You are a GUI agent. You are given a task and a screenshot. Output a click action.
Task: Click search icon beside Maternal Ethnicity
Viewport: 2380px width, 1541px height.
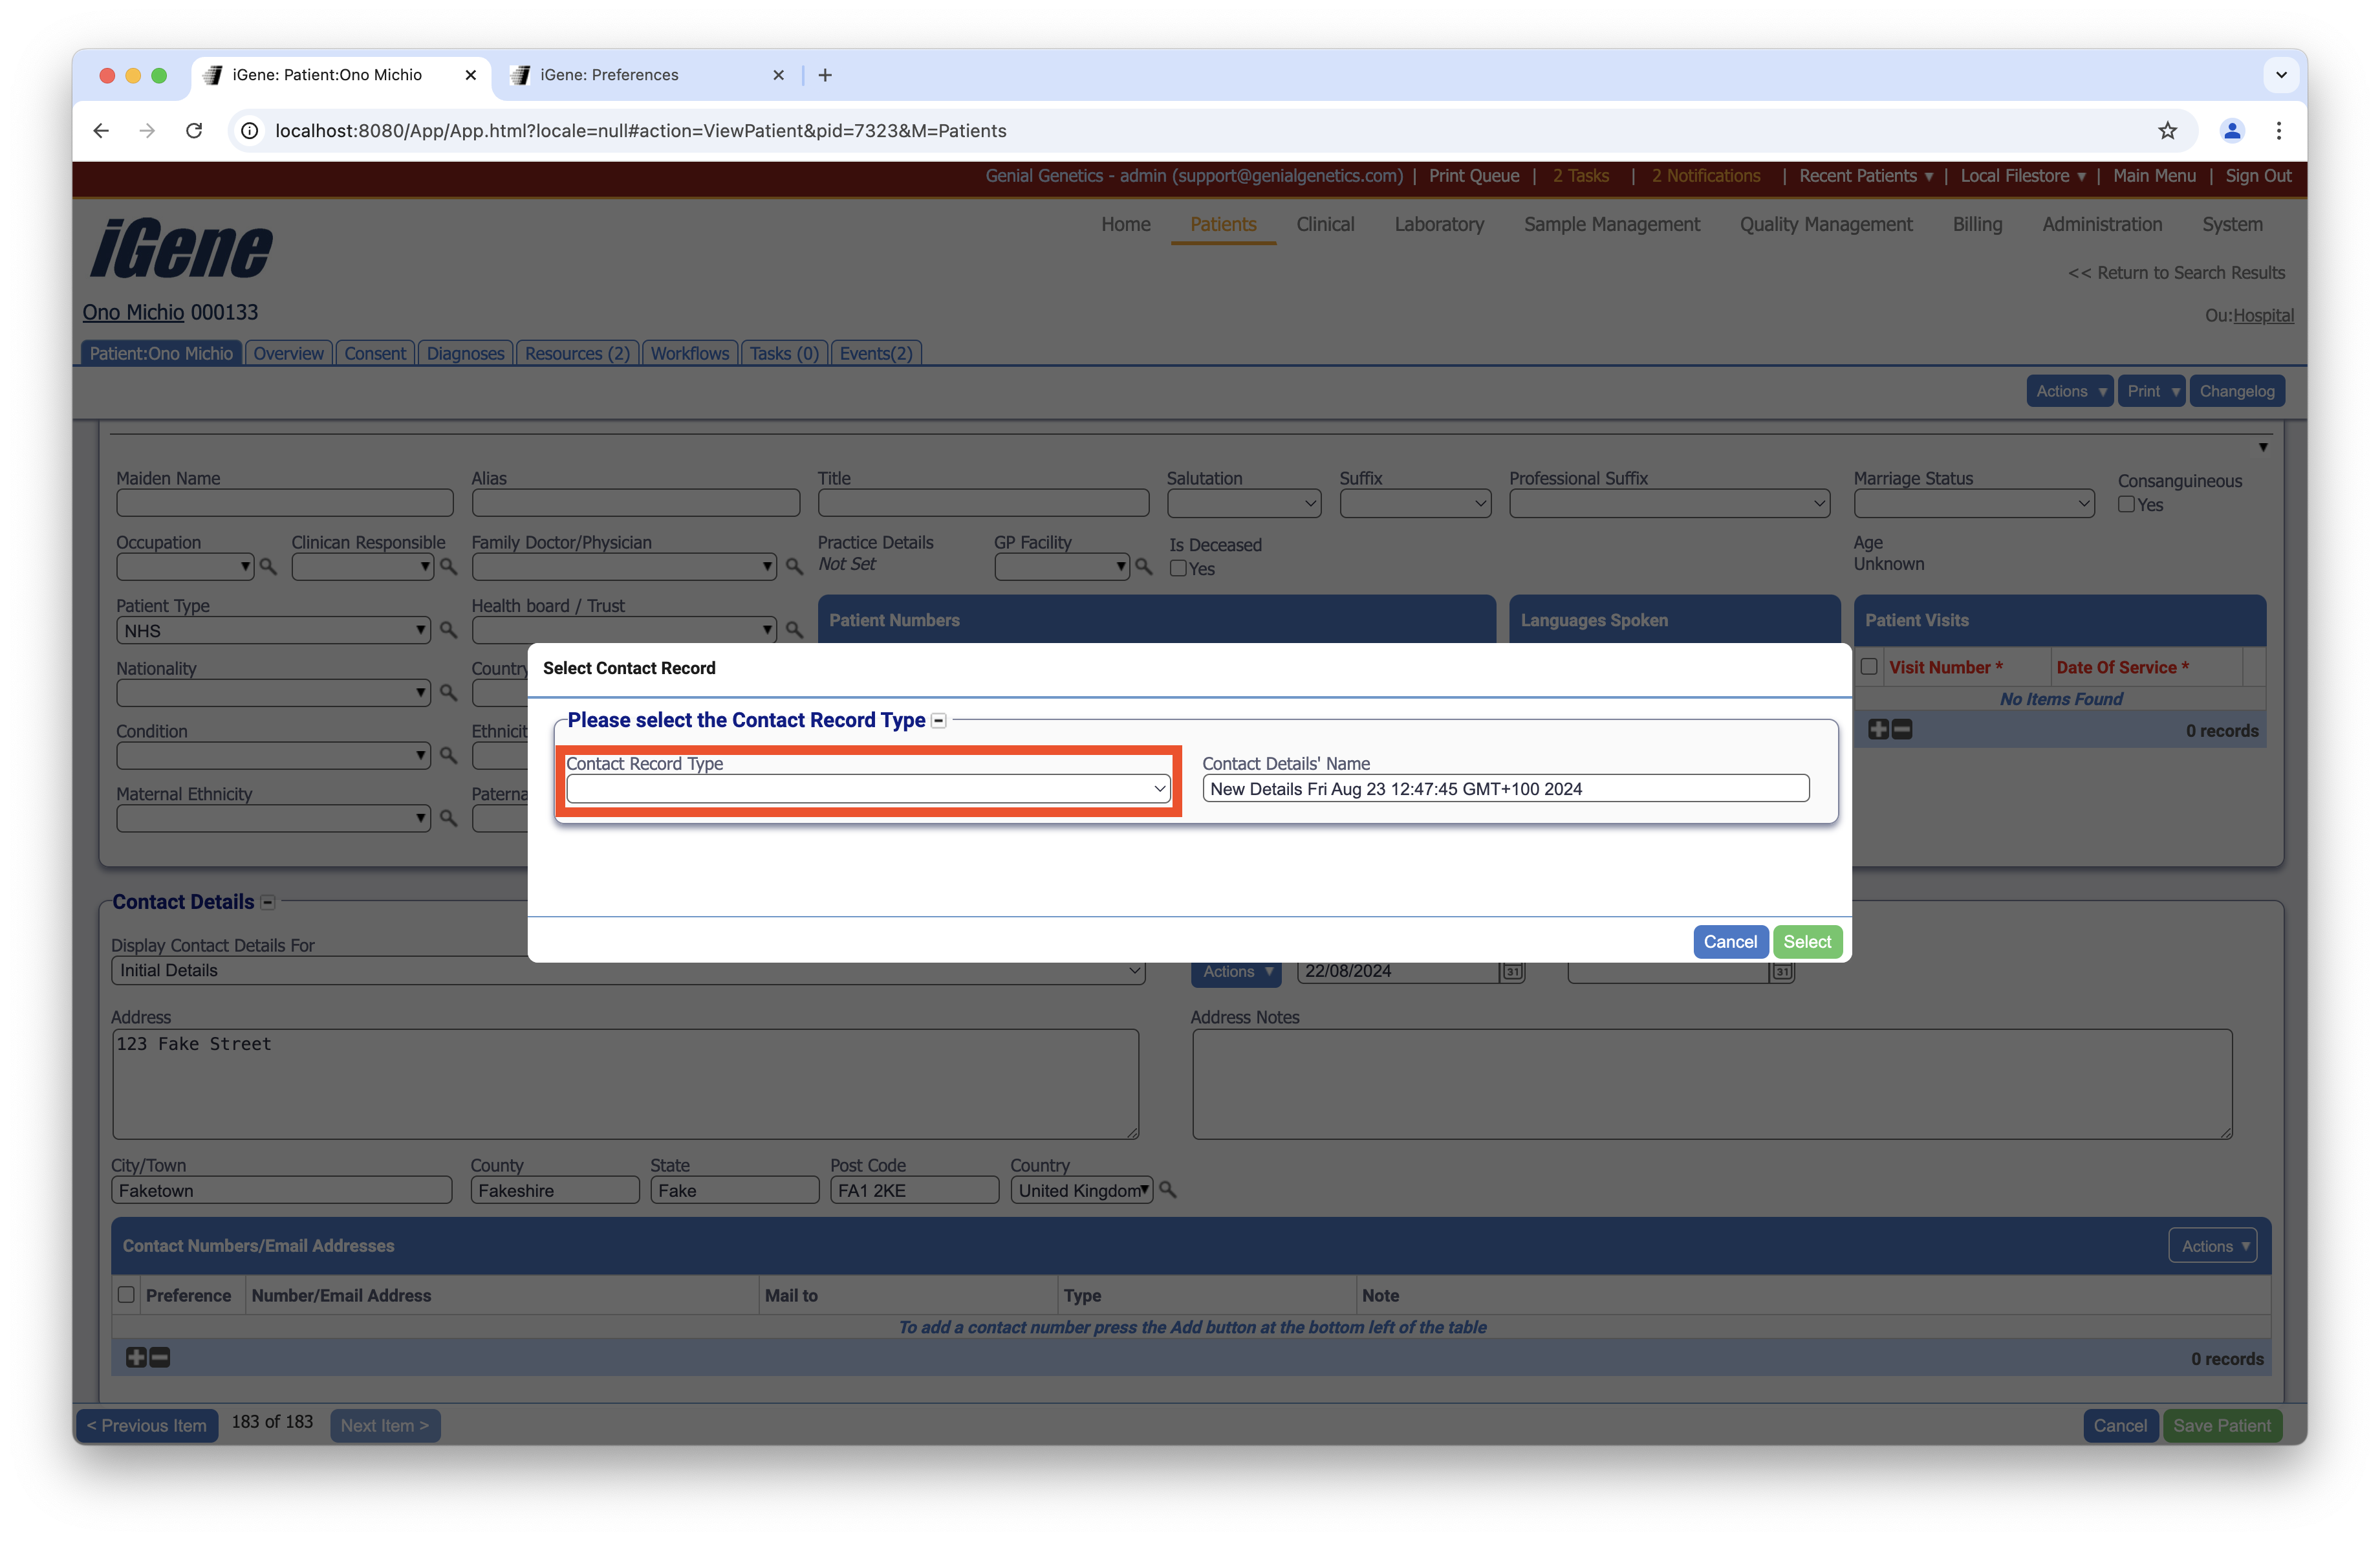tap(449, 818)
